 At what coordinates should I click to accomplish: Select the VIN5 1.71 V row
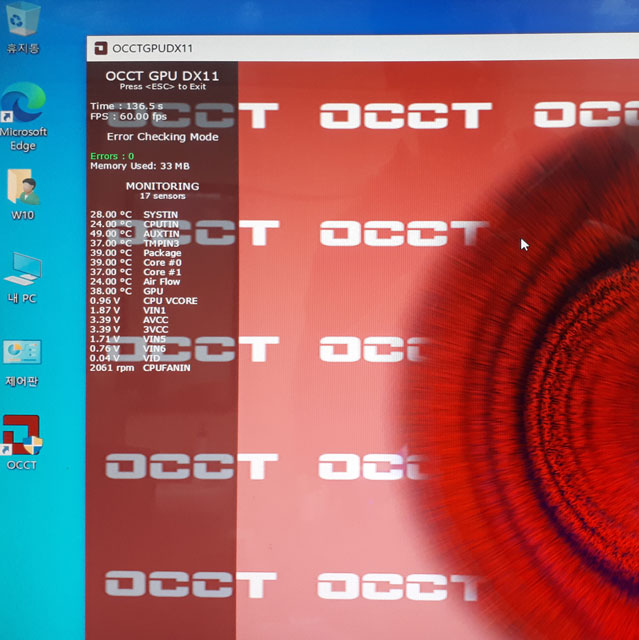[x=128, y=339]
